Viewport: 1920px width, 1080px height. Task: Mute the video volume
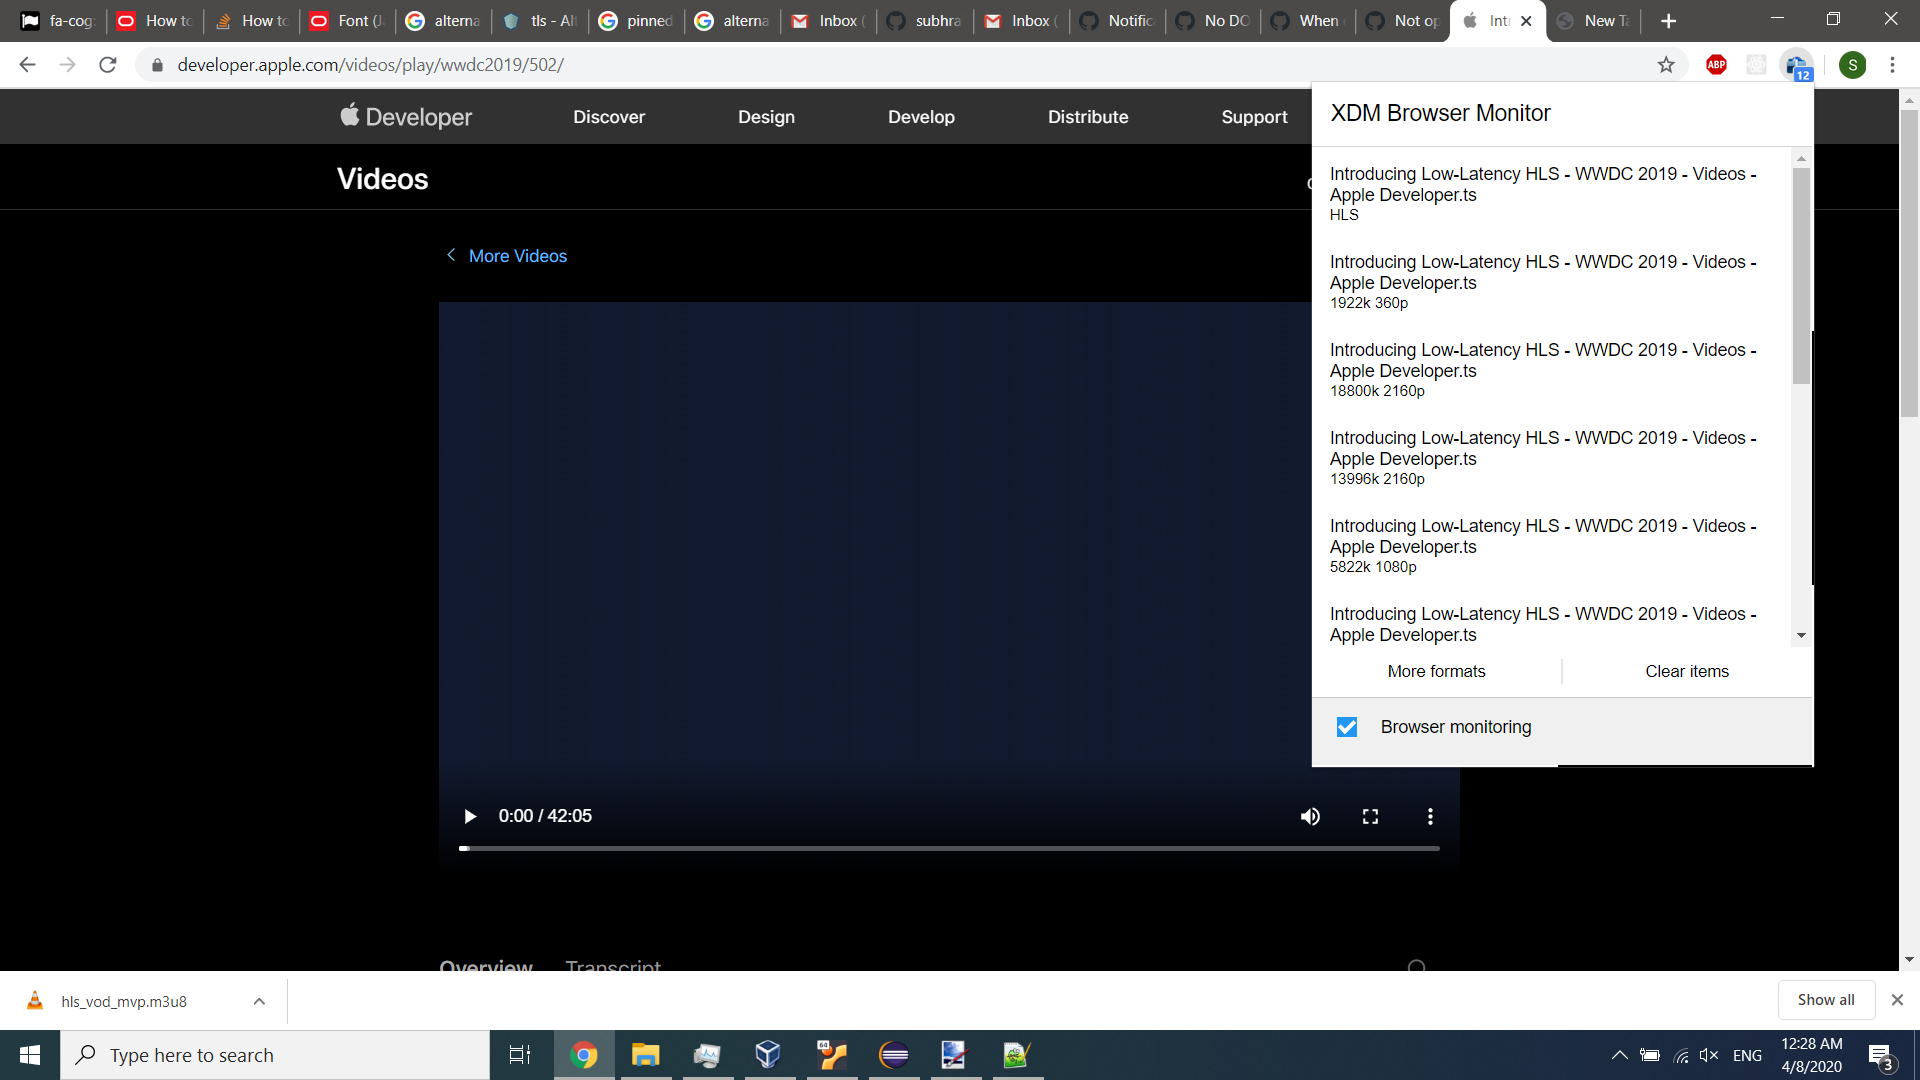tap(1310, 816)
